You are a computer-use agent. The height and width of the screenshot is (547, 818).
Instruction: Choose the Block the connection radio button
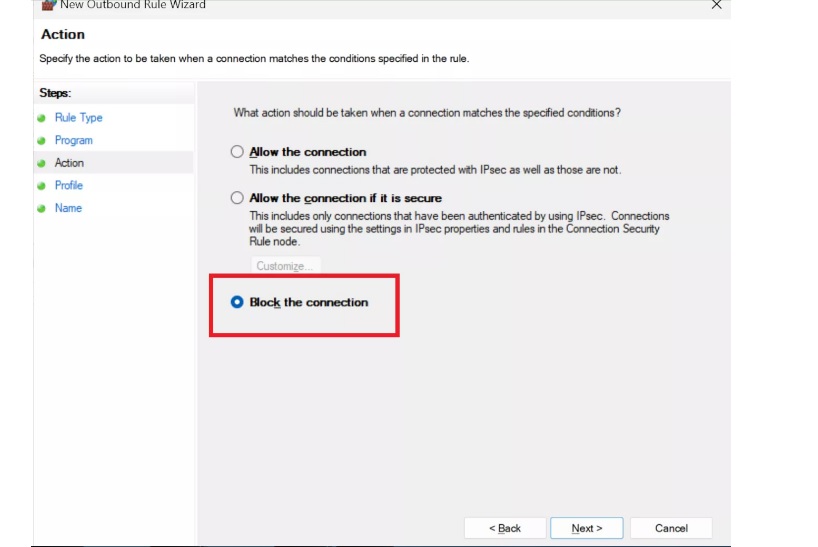pyautogui.click(x=237, y=302)
